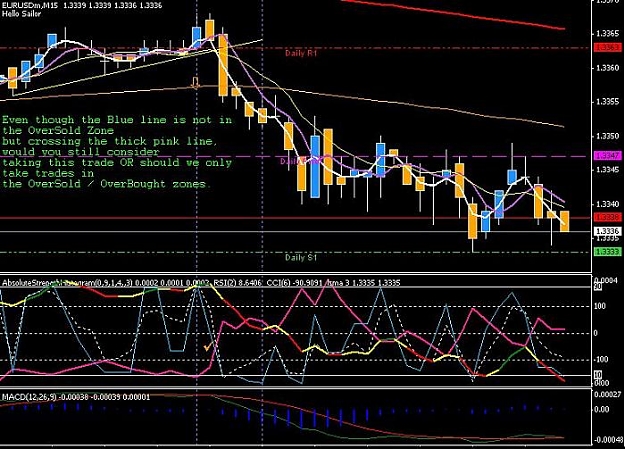This screenshot has width=625, height=449.
Task: Click the "Daily S1" support label
Action: [x=301, y=257]
